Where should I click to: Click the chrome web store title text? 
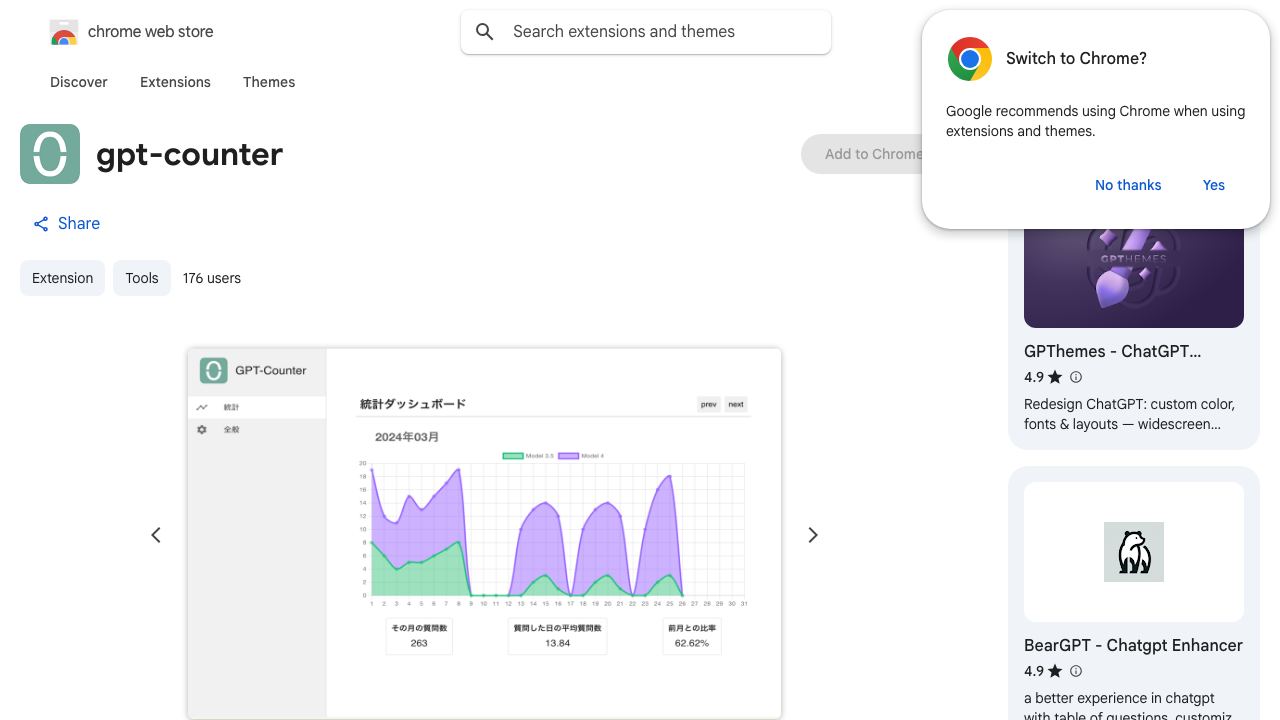coord(151,32)
